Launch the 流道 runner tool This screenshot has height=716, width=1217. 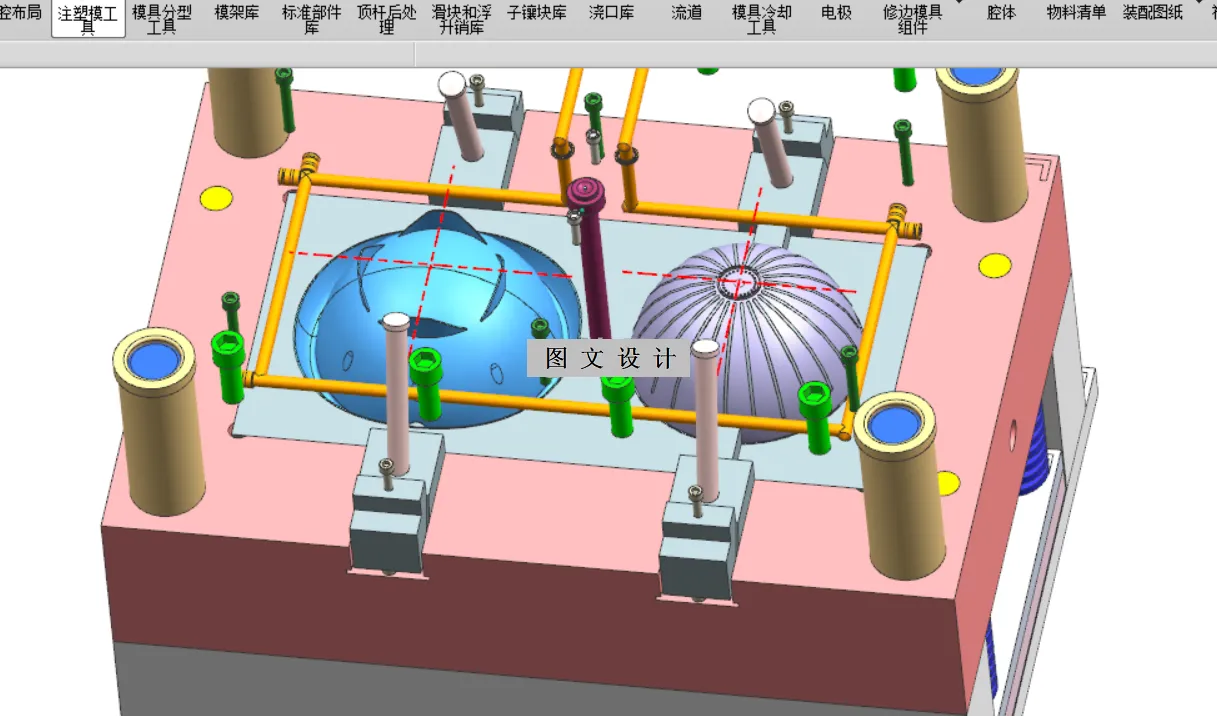(x=685, y=13)
